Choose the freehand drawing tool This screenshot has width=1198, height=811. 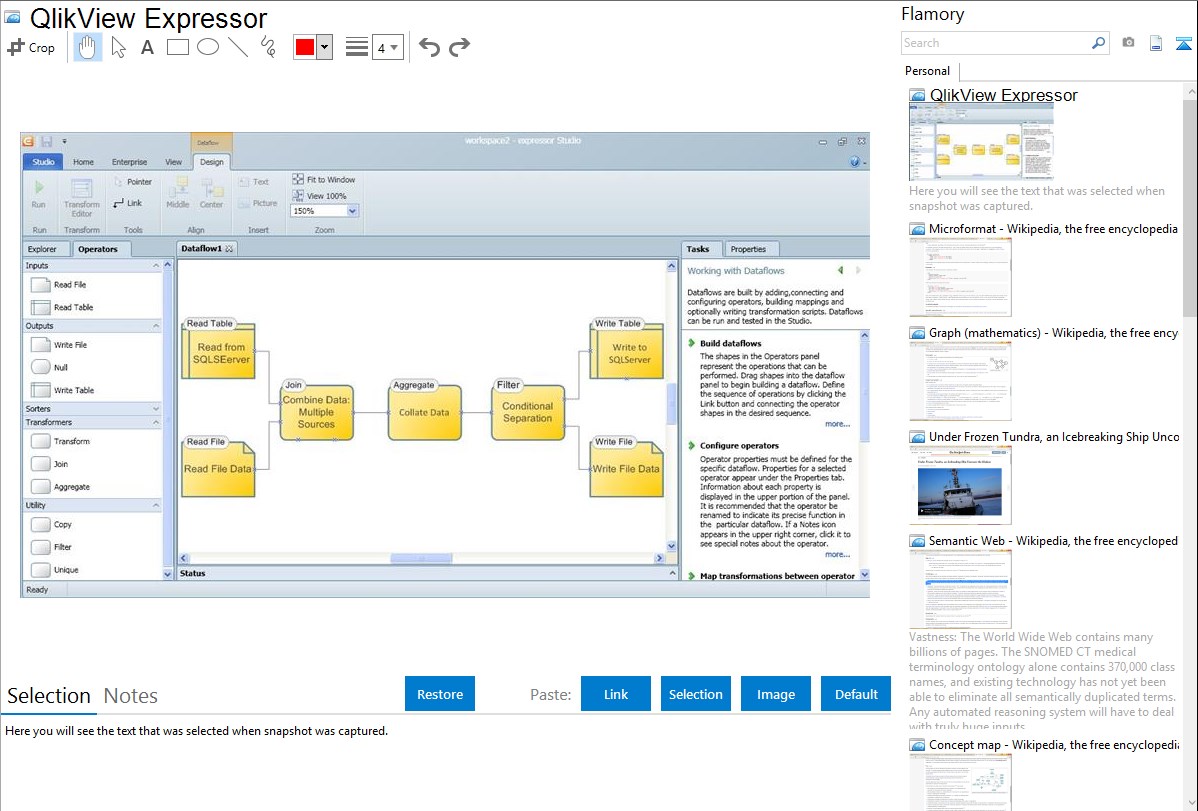pyautogui.click(x=268, y=47)
